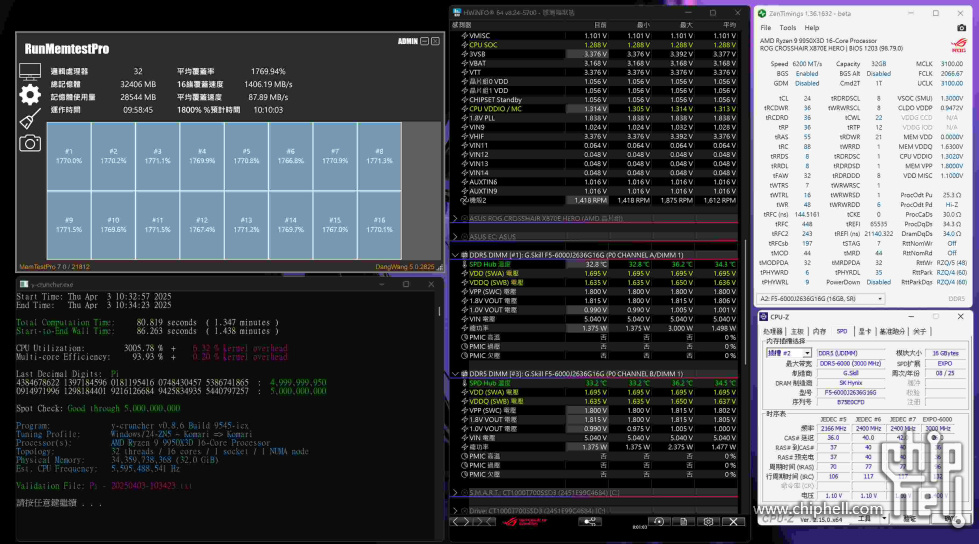
Task: Click HWiNFO log file document icon
Action: 684,522
